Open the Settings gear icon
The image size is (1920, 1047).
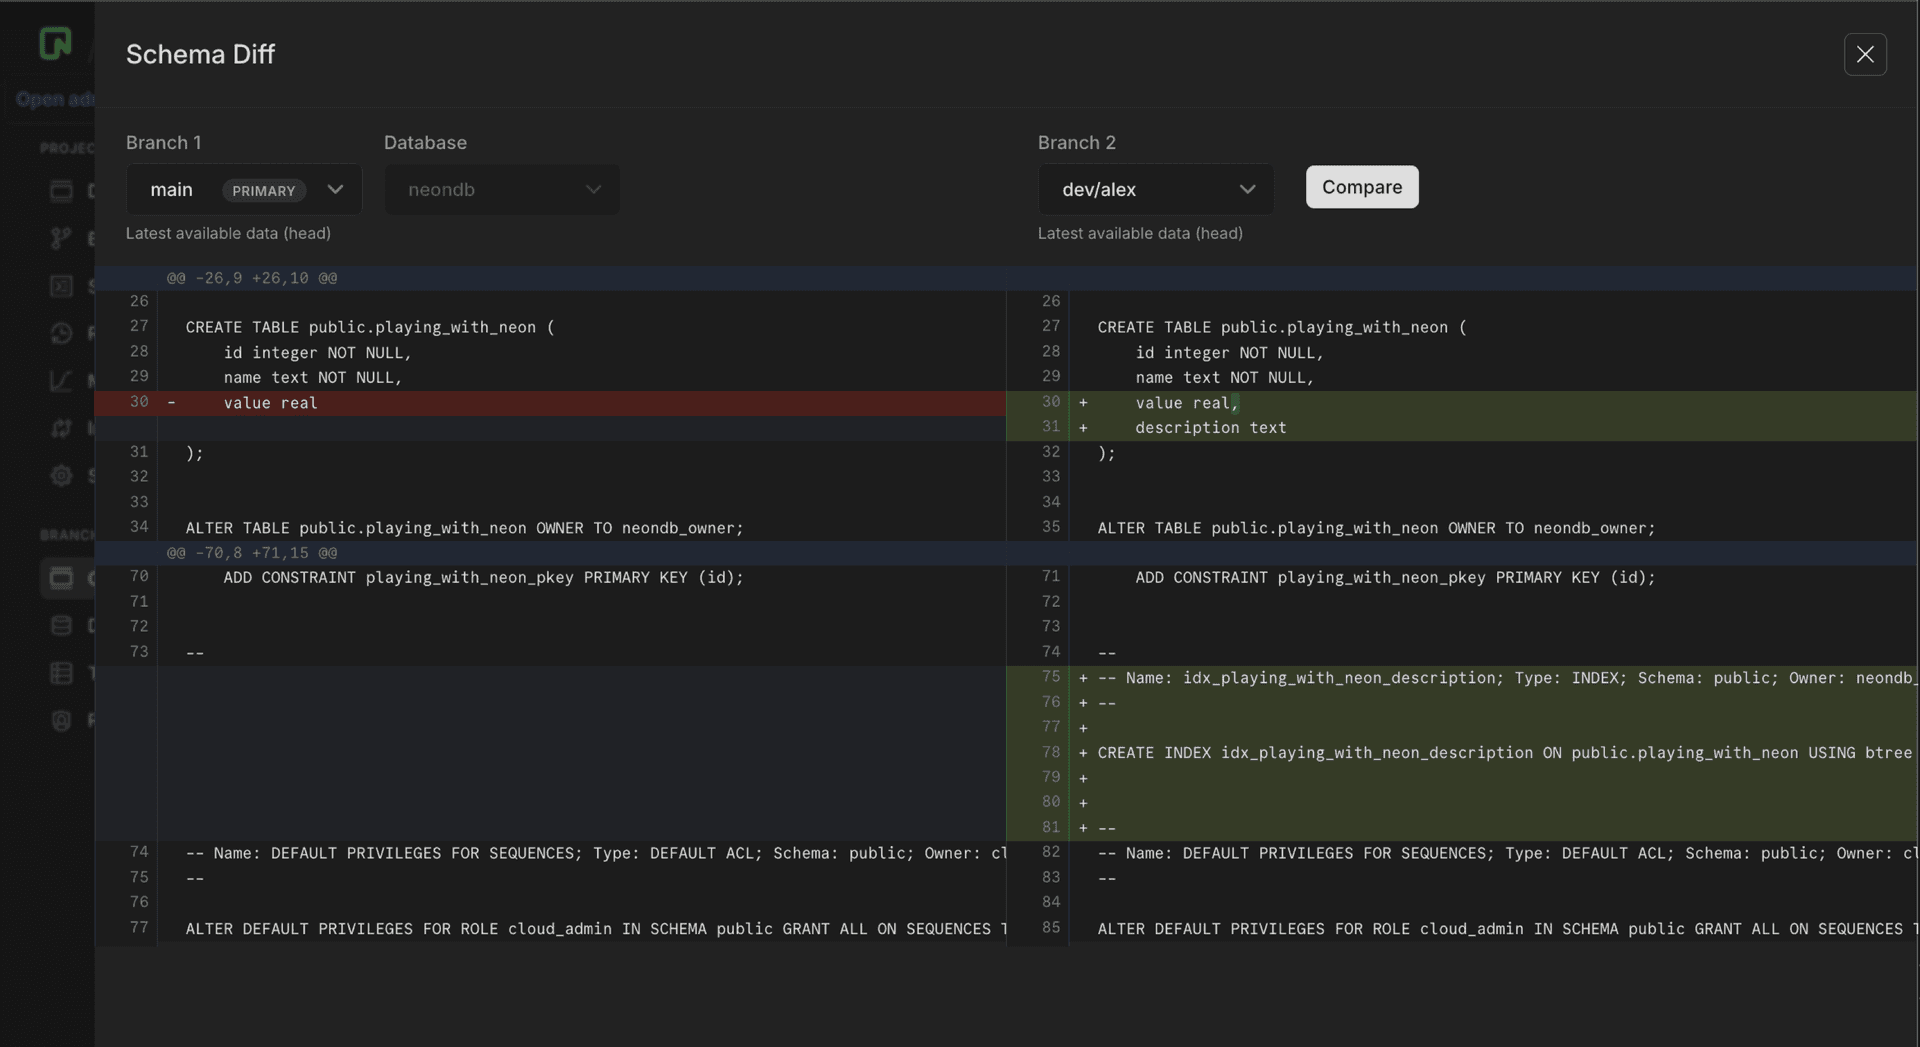62,476
